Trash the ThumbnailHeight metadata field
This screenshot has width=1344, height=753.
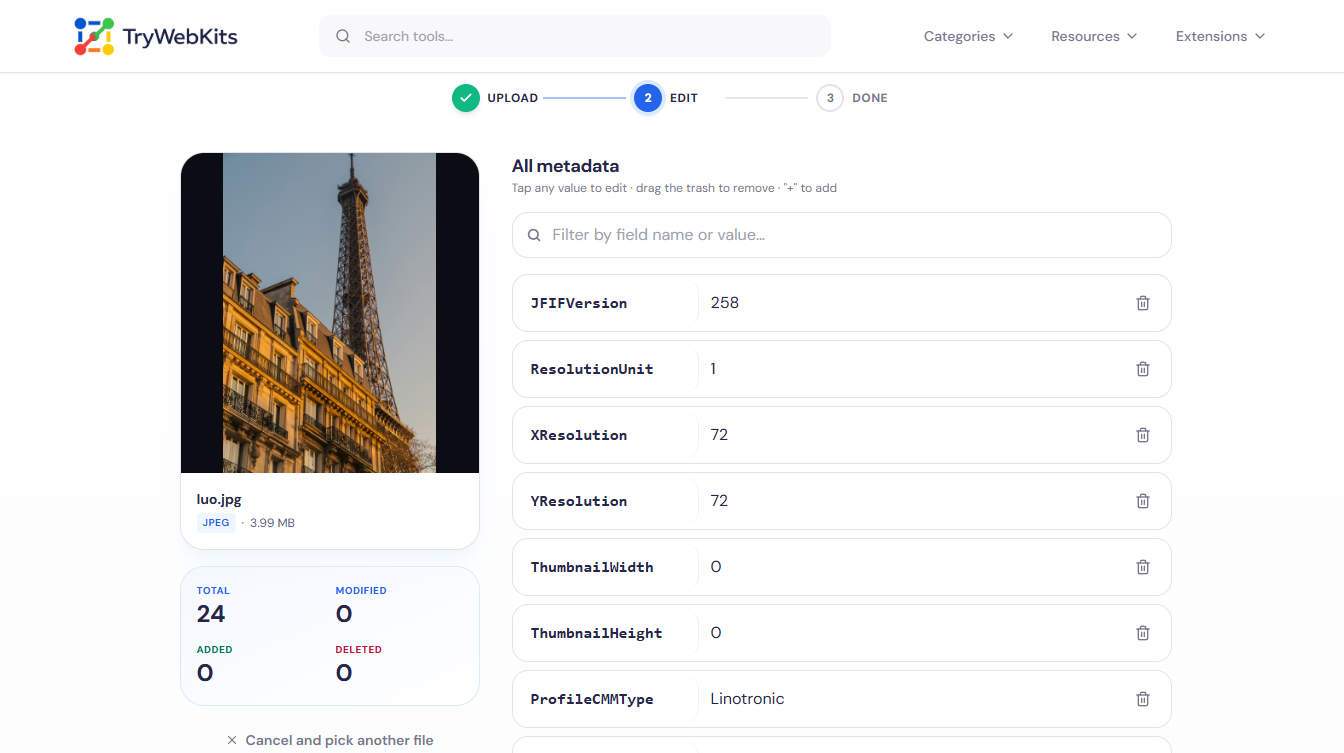(1143, 633)
